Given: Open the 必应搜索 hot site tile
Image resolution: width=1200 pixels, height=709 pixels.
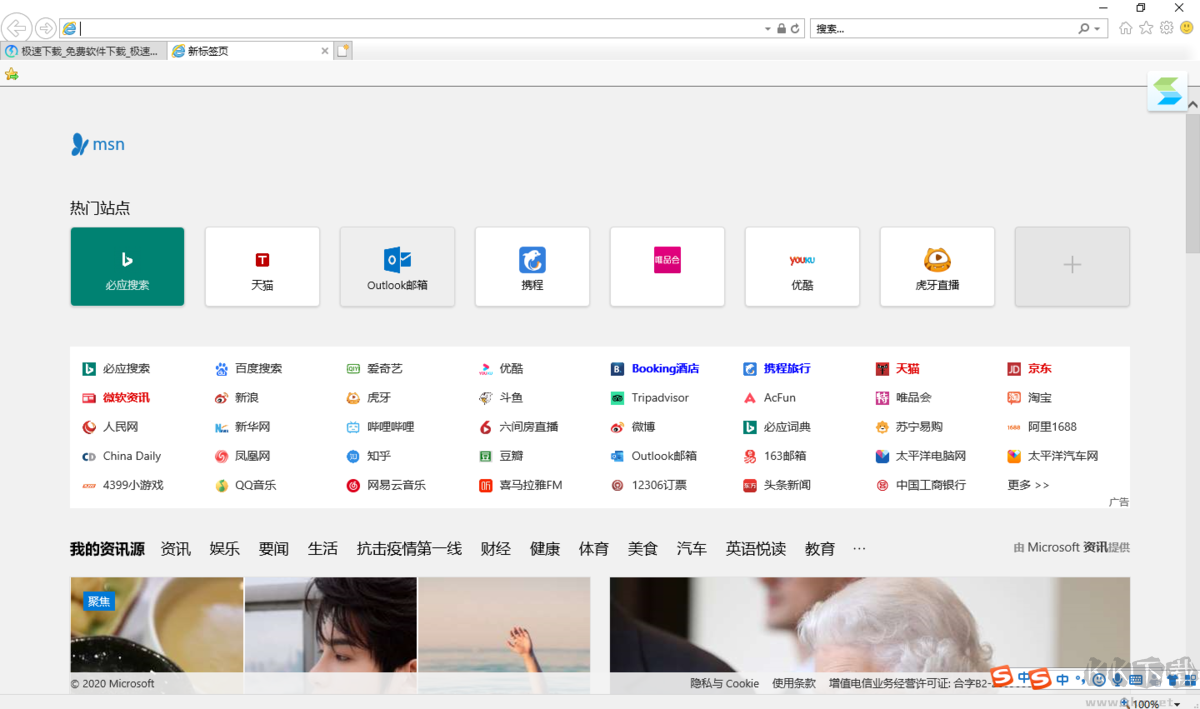Looking at the screenshot, I should tap(127, 266).
